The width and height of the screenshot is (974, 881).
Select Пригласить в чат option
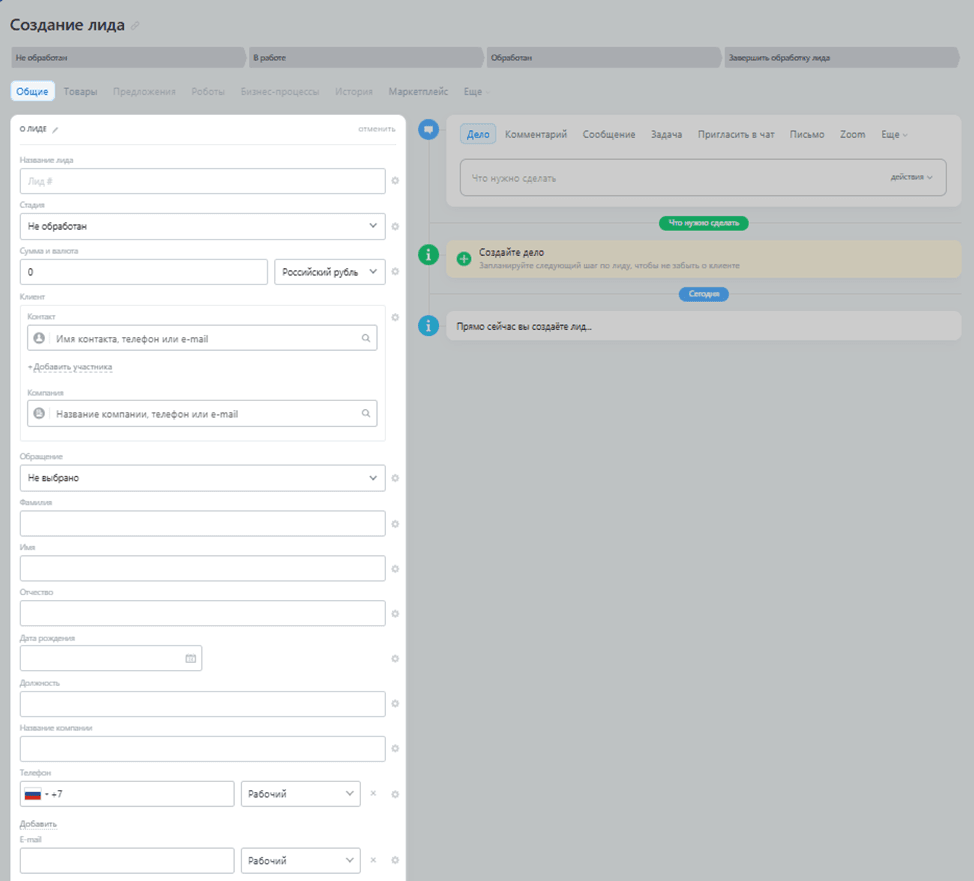[736, 134]
